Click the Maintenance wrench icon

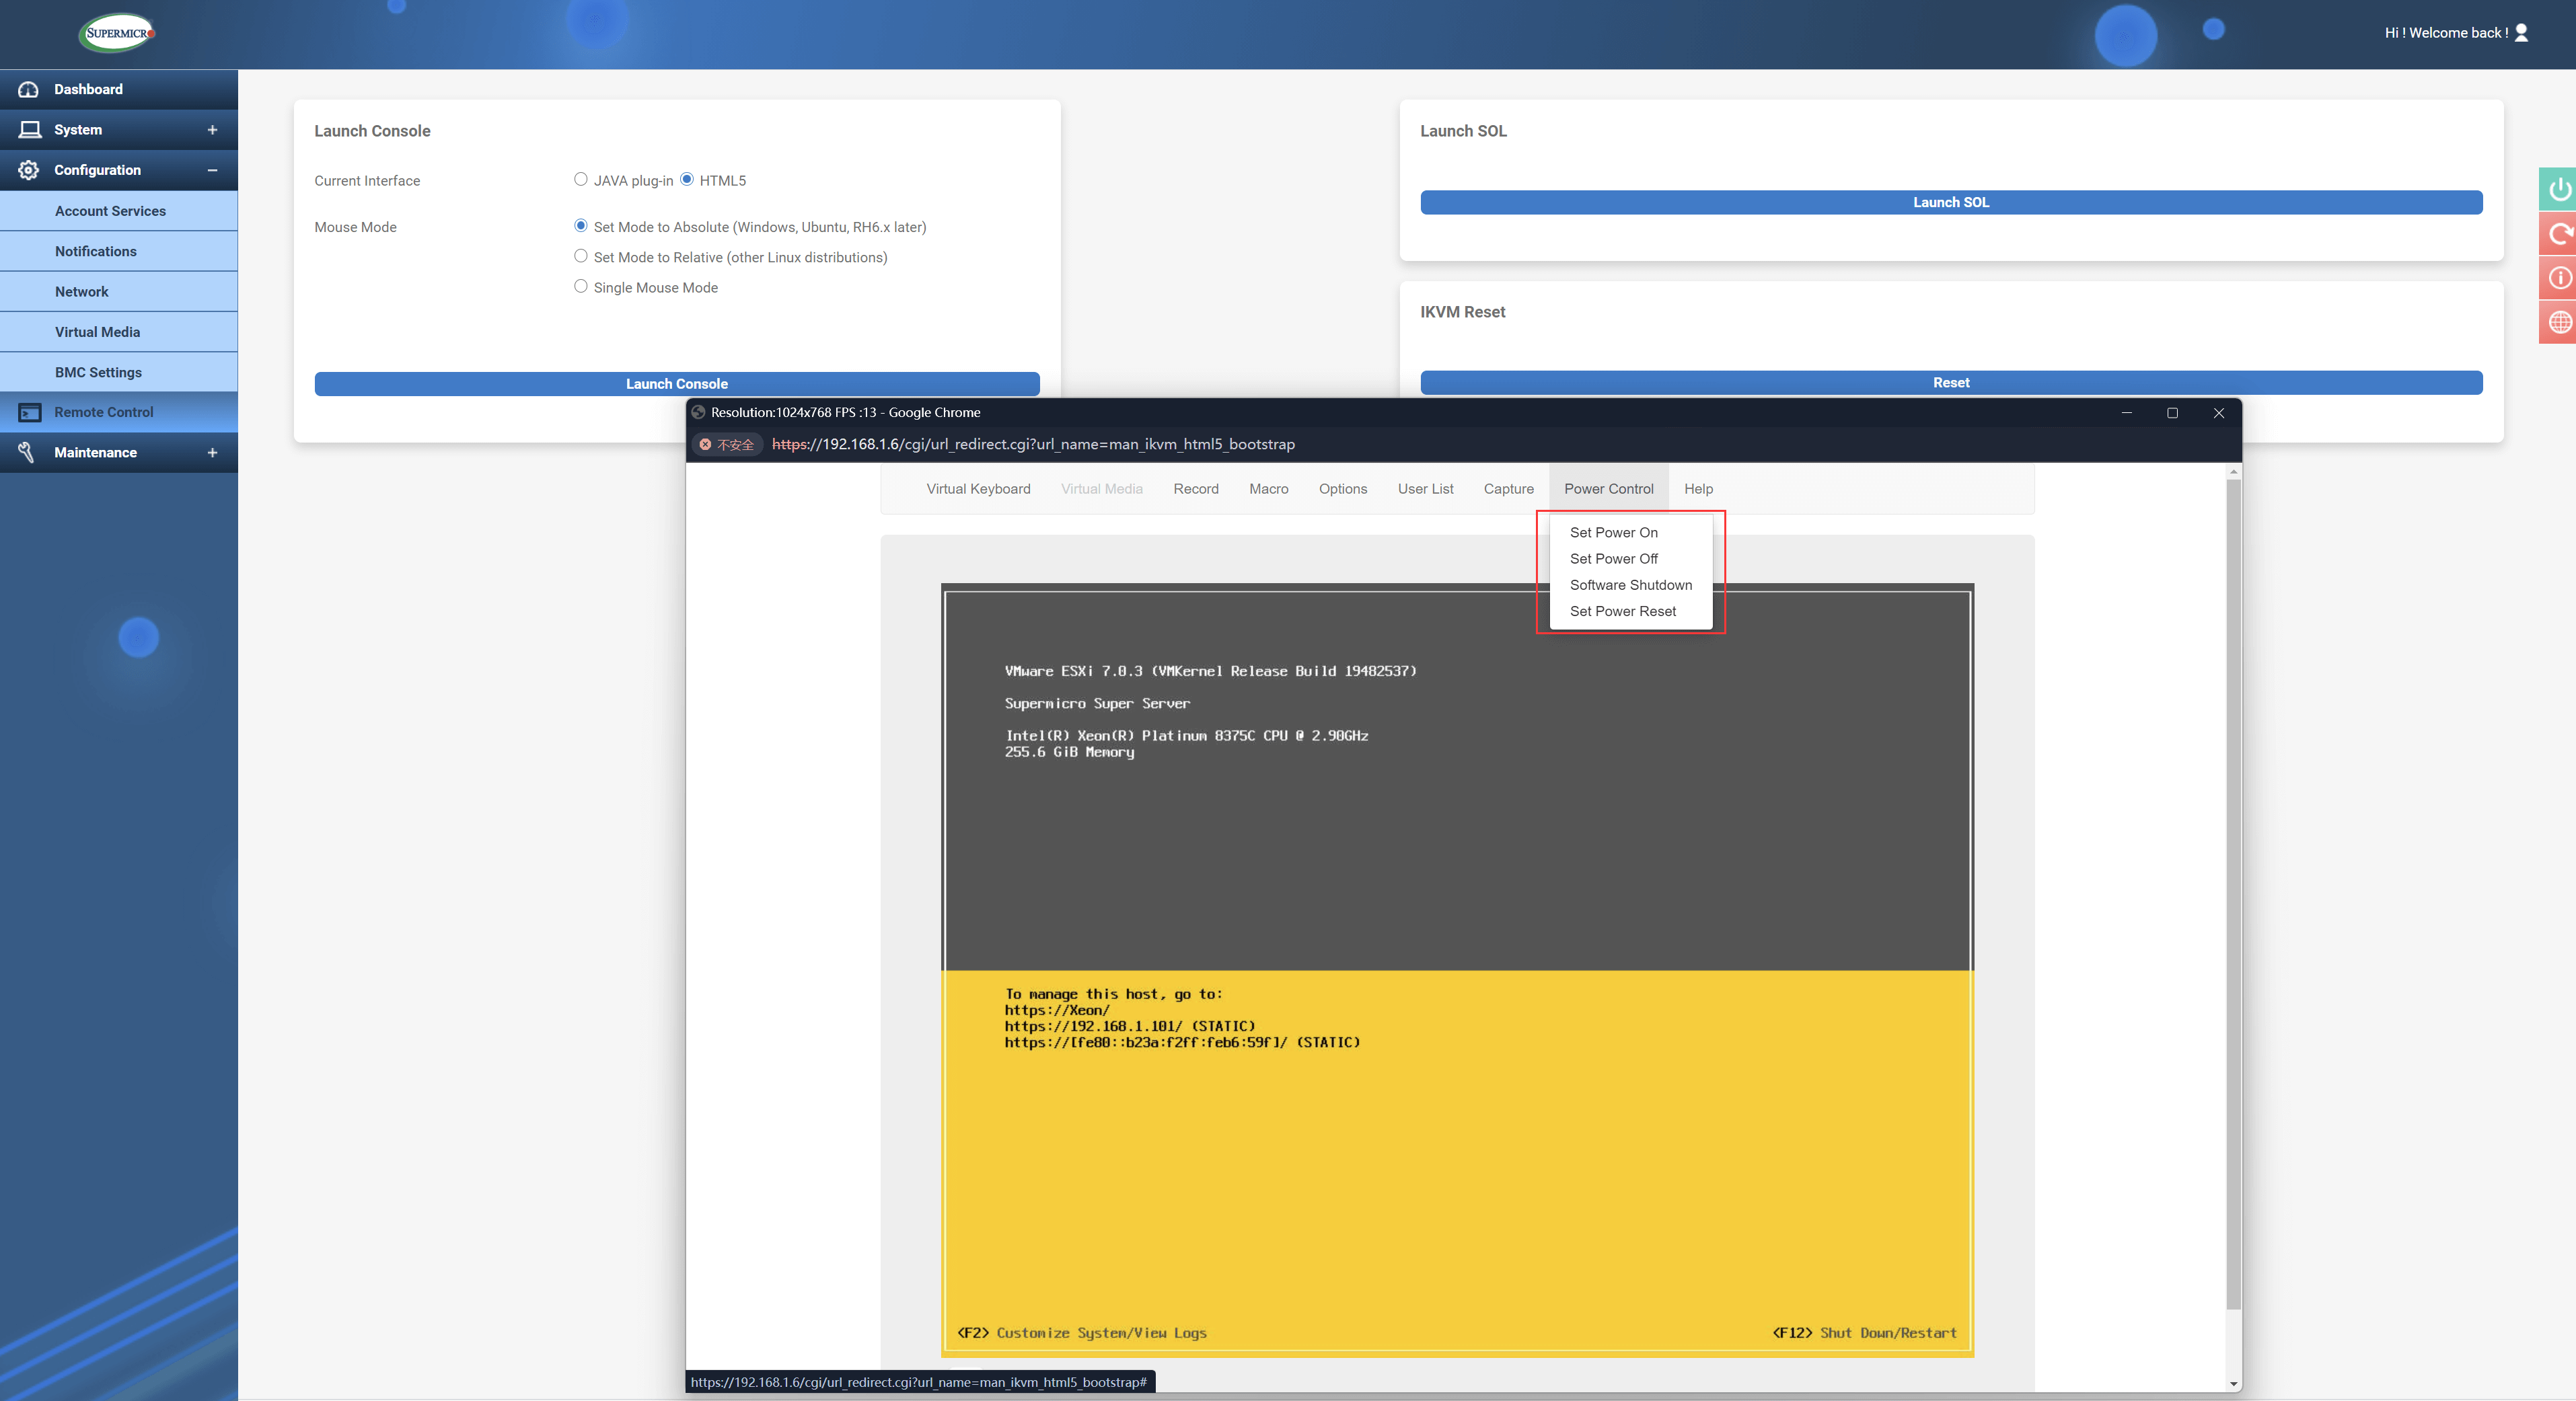pyautogui.click(x=27, y=452)
